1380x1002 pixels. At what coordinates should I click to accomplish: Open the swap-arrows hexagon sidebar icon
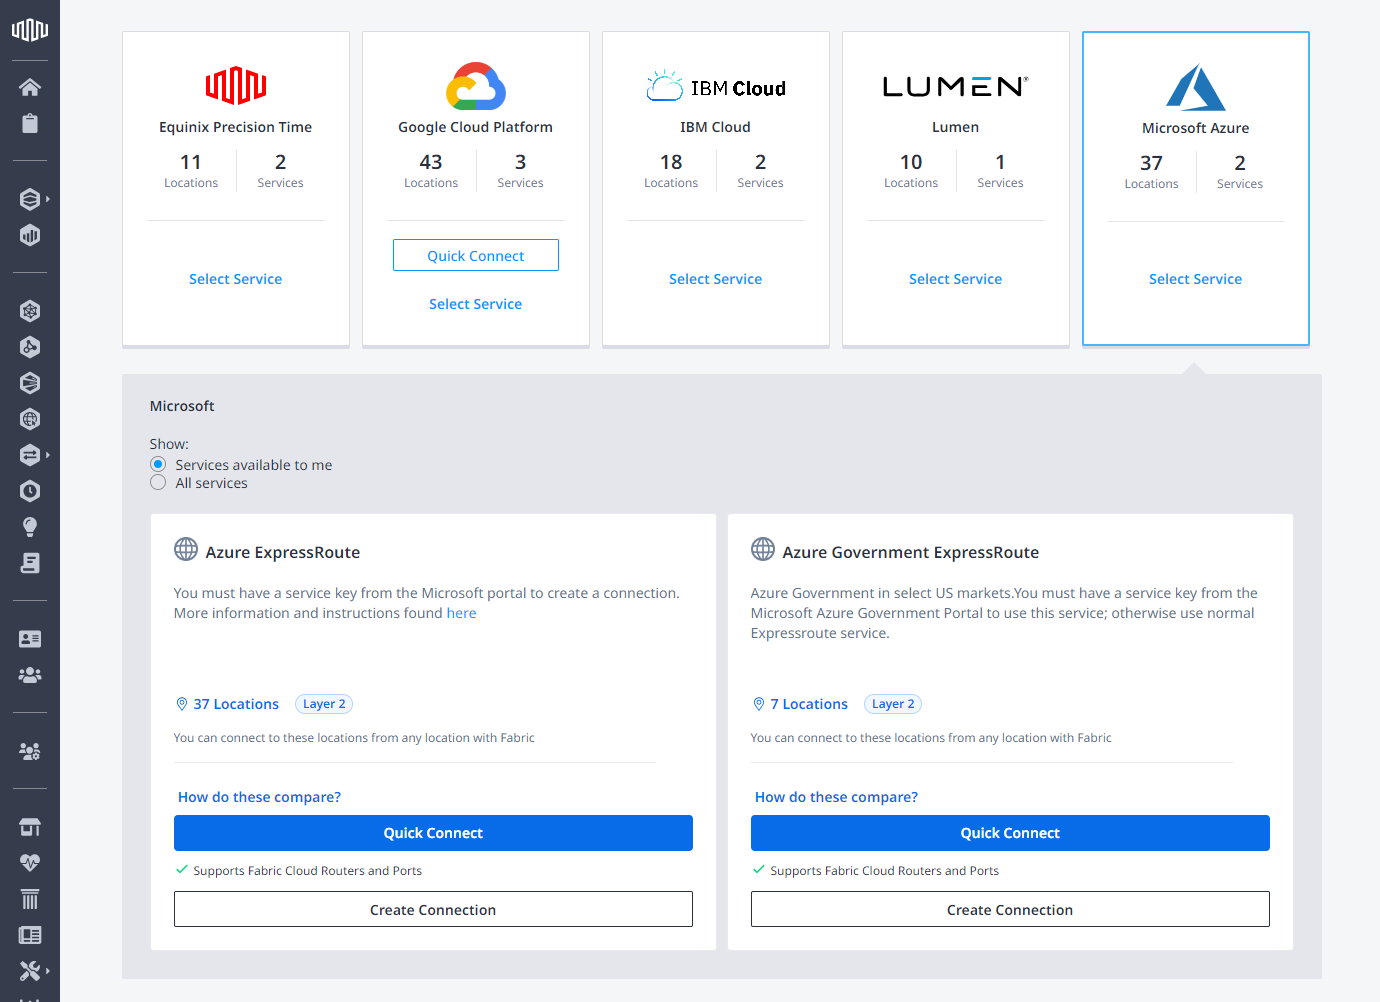coord(30,455)
